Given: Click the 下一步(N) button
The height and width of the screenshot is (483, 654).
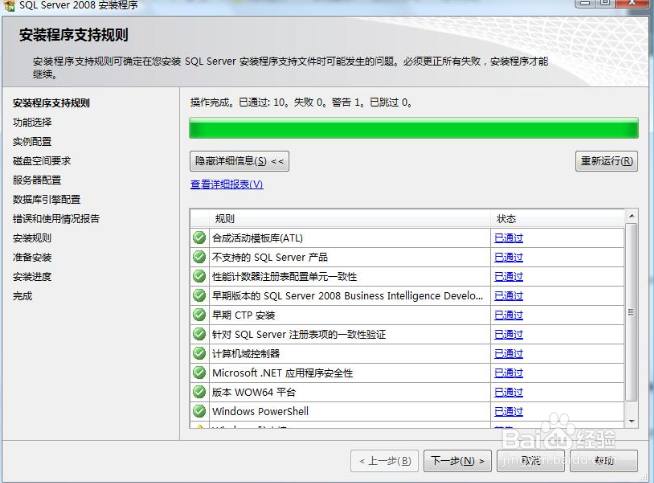Looking at the screenshot, I should pos(458,461).
